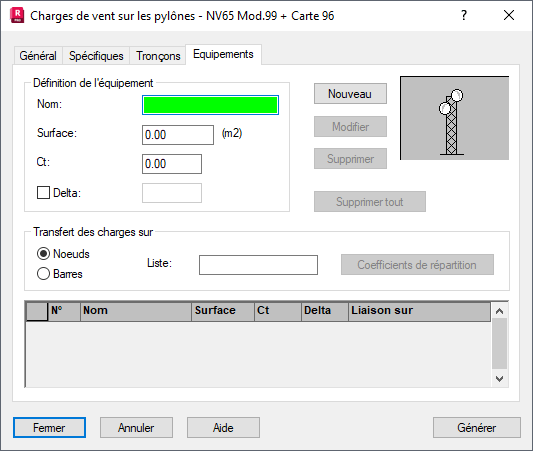The image size is (533, 451).
Task: Click the Générer button
Action: 477,428
